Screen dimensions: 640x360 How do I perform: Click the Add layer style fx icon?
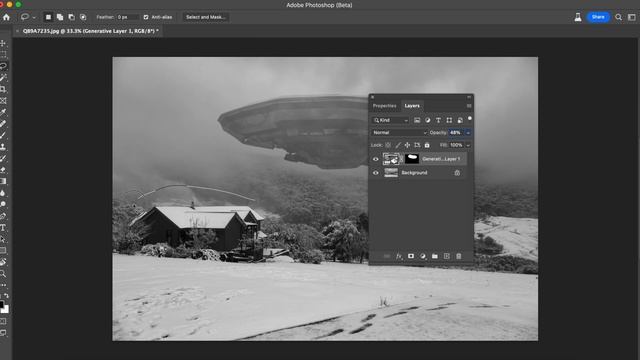tap(399, 256)
